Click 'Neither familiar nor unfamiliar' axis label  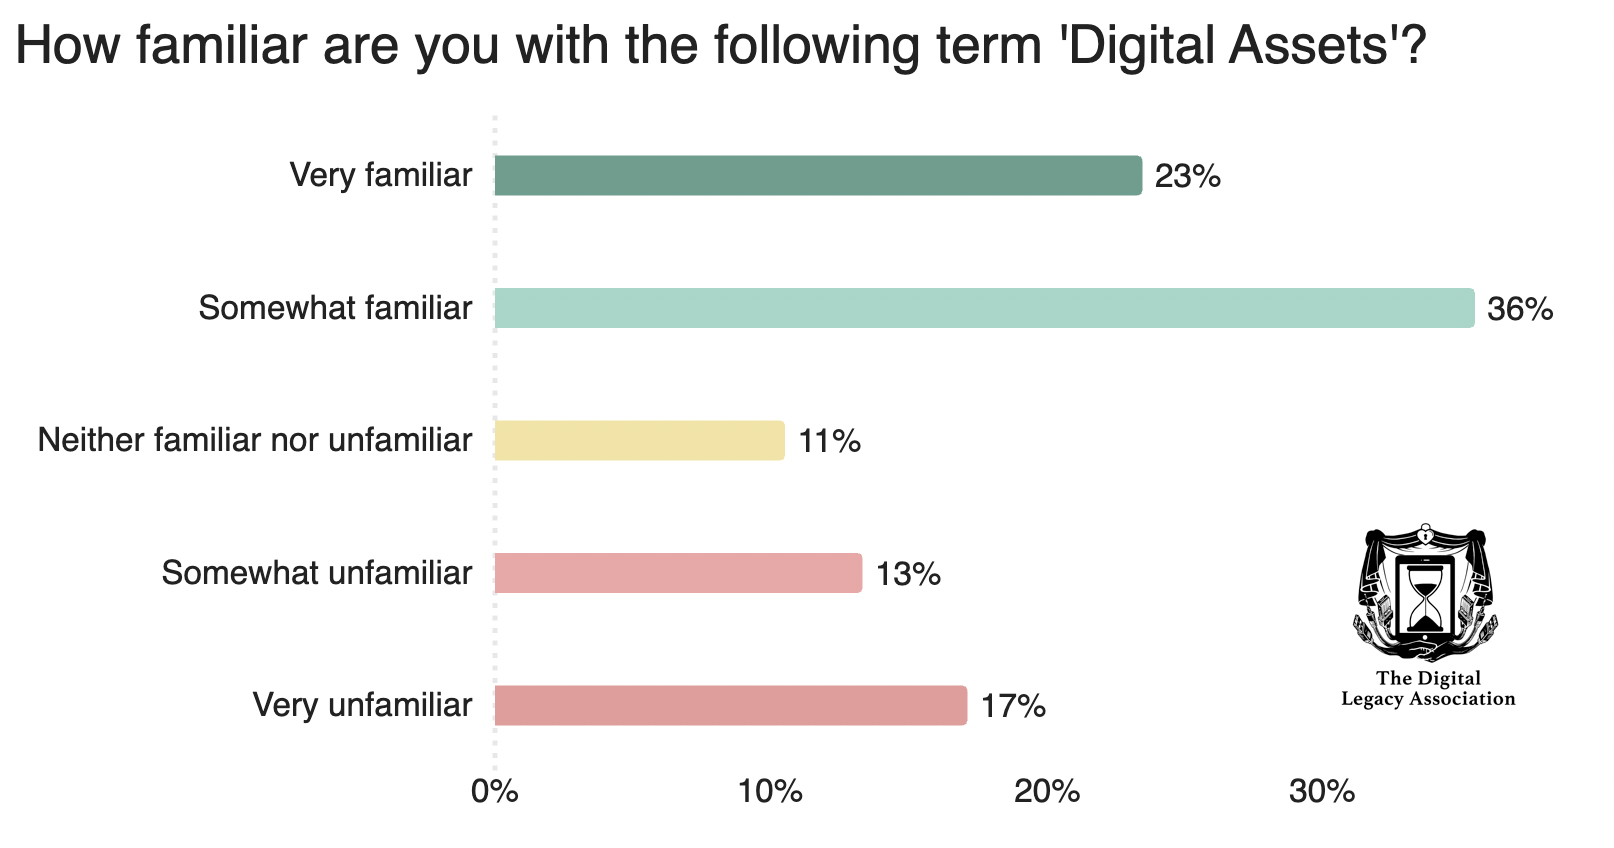pos(255,440)
